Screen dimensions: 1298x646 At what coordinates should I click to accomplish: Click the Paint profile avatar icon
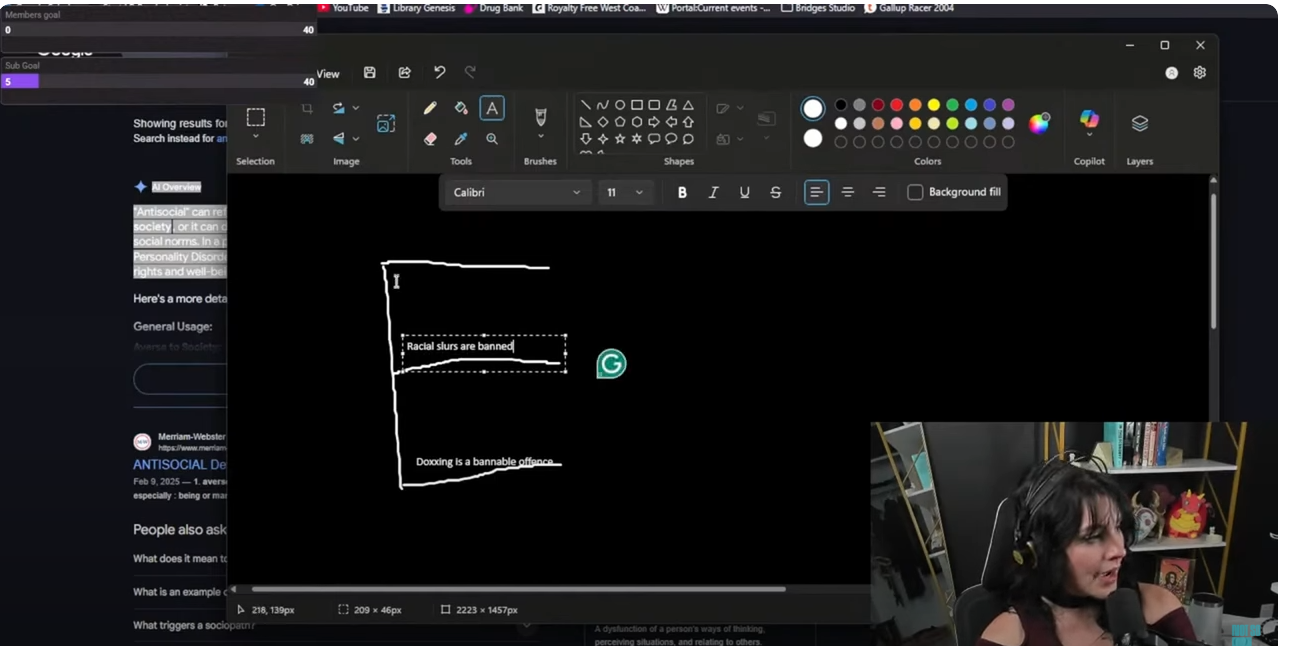click(1172, 73)
